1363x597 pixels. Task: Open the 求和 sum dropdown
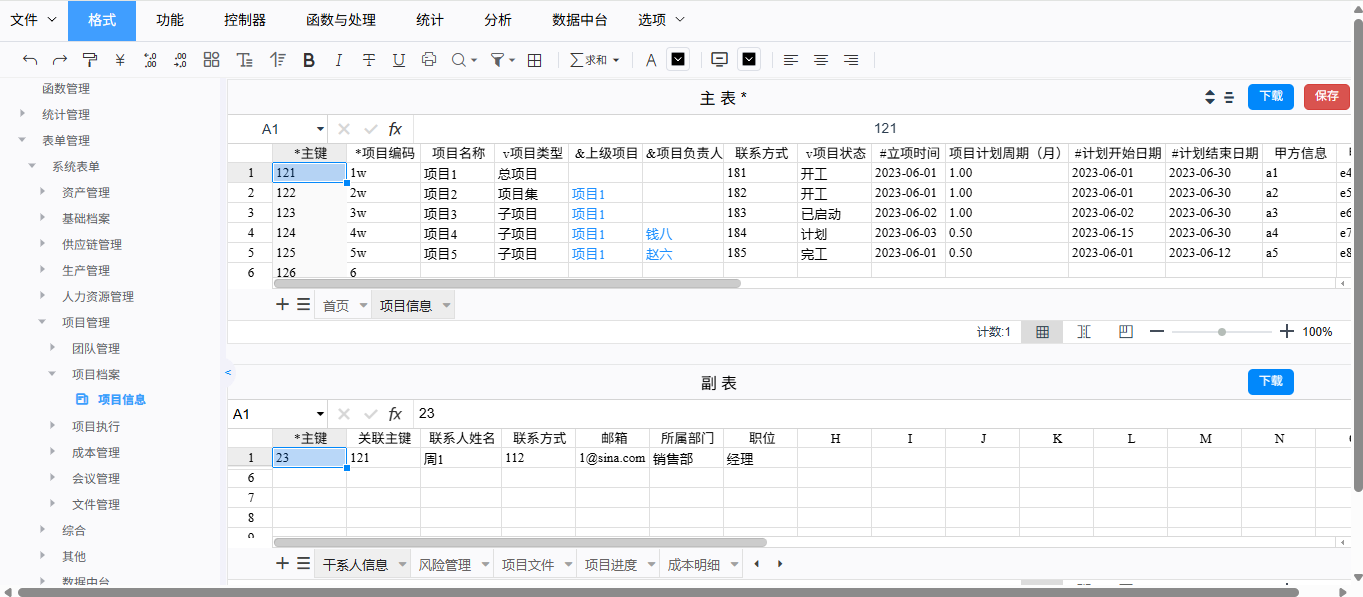[594, 60]
